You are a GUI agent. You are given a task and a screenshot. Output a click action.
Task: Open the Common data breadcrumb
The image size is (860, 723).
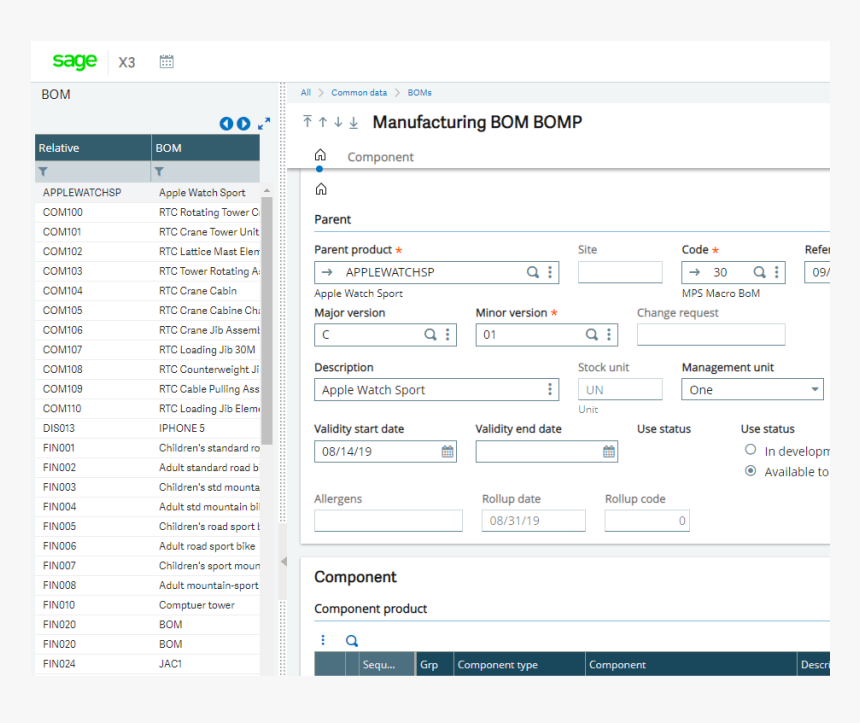click(359, 93)
